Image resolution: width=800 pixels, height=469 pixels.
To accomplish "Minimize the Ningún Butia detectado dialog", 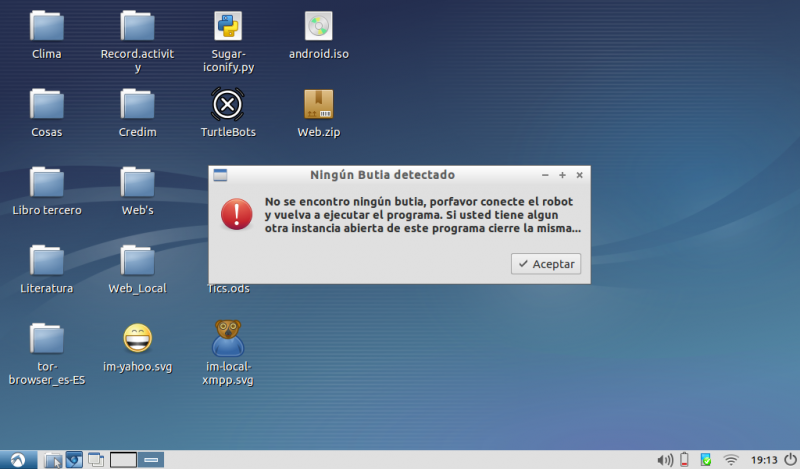I will click(x=545, y=175).
